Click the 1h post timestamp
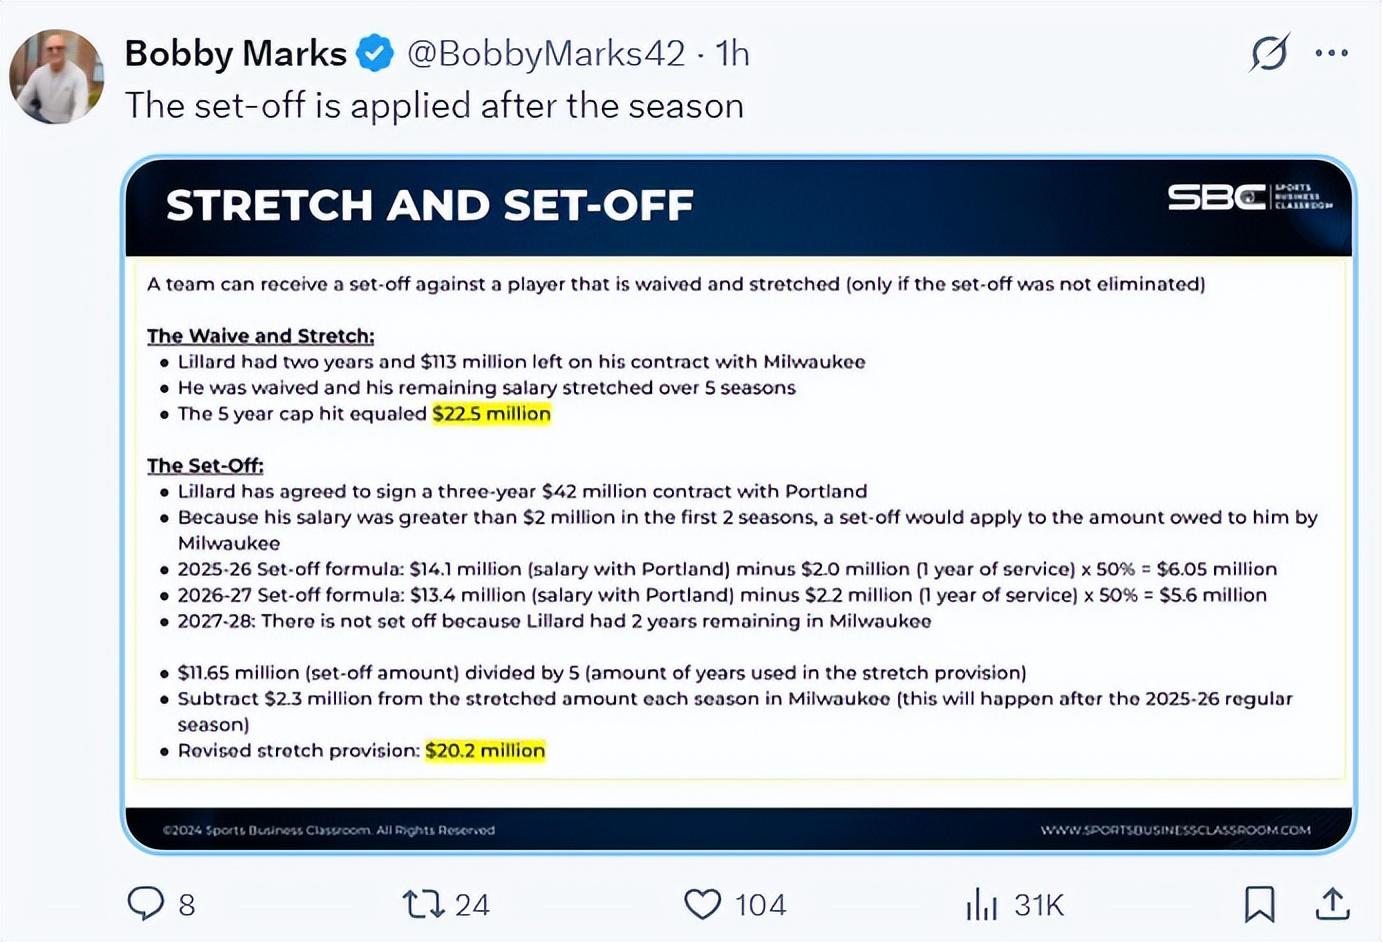Image resolution: width=1382 pixels, height=942 pixels. pos(733,54)
